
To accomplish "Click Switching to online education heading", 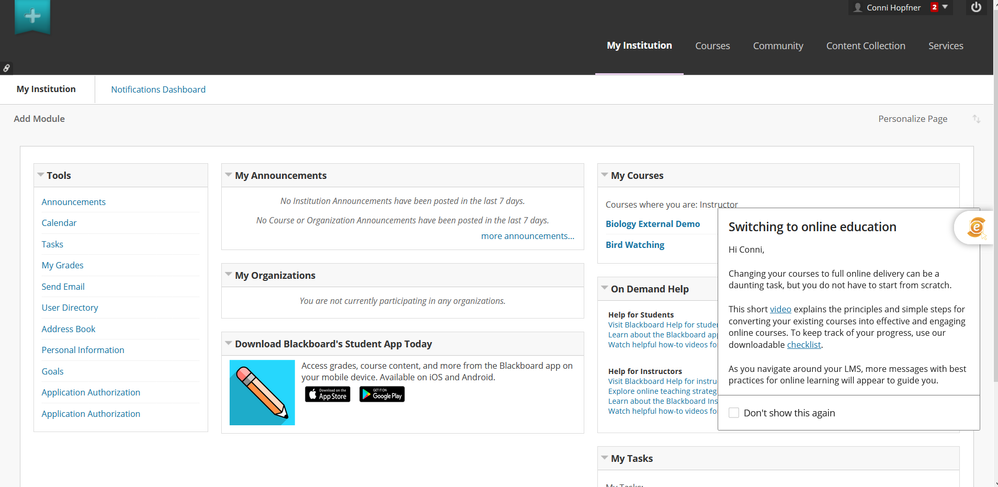I will point(812,227).
